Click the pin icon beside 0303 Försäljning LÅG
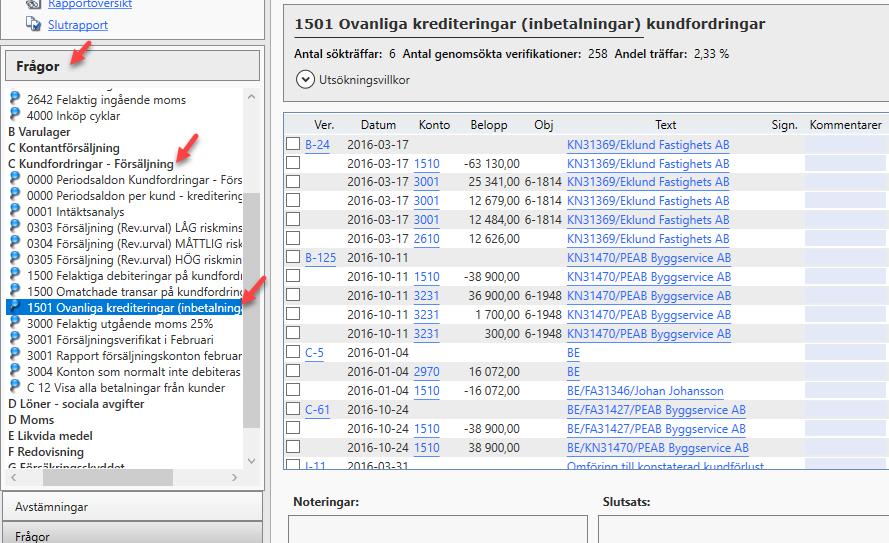The image size is (889, 543). tap(15, 227)
